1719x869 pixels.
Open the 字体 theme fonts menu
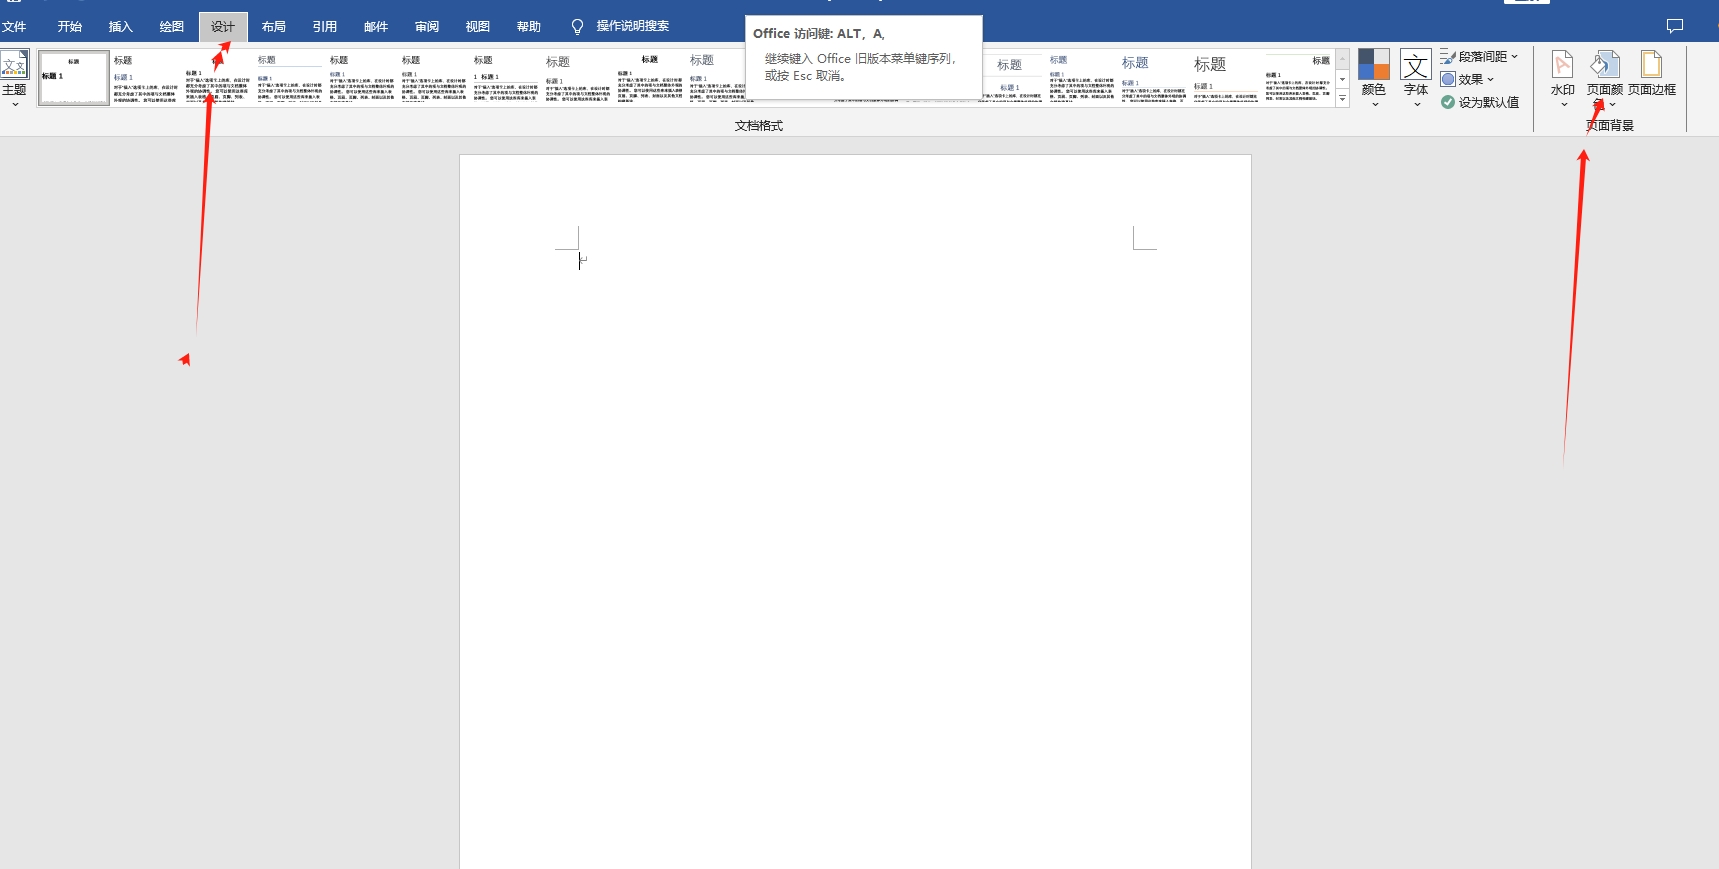(x=1416, y=77)
